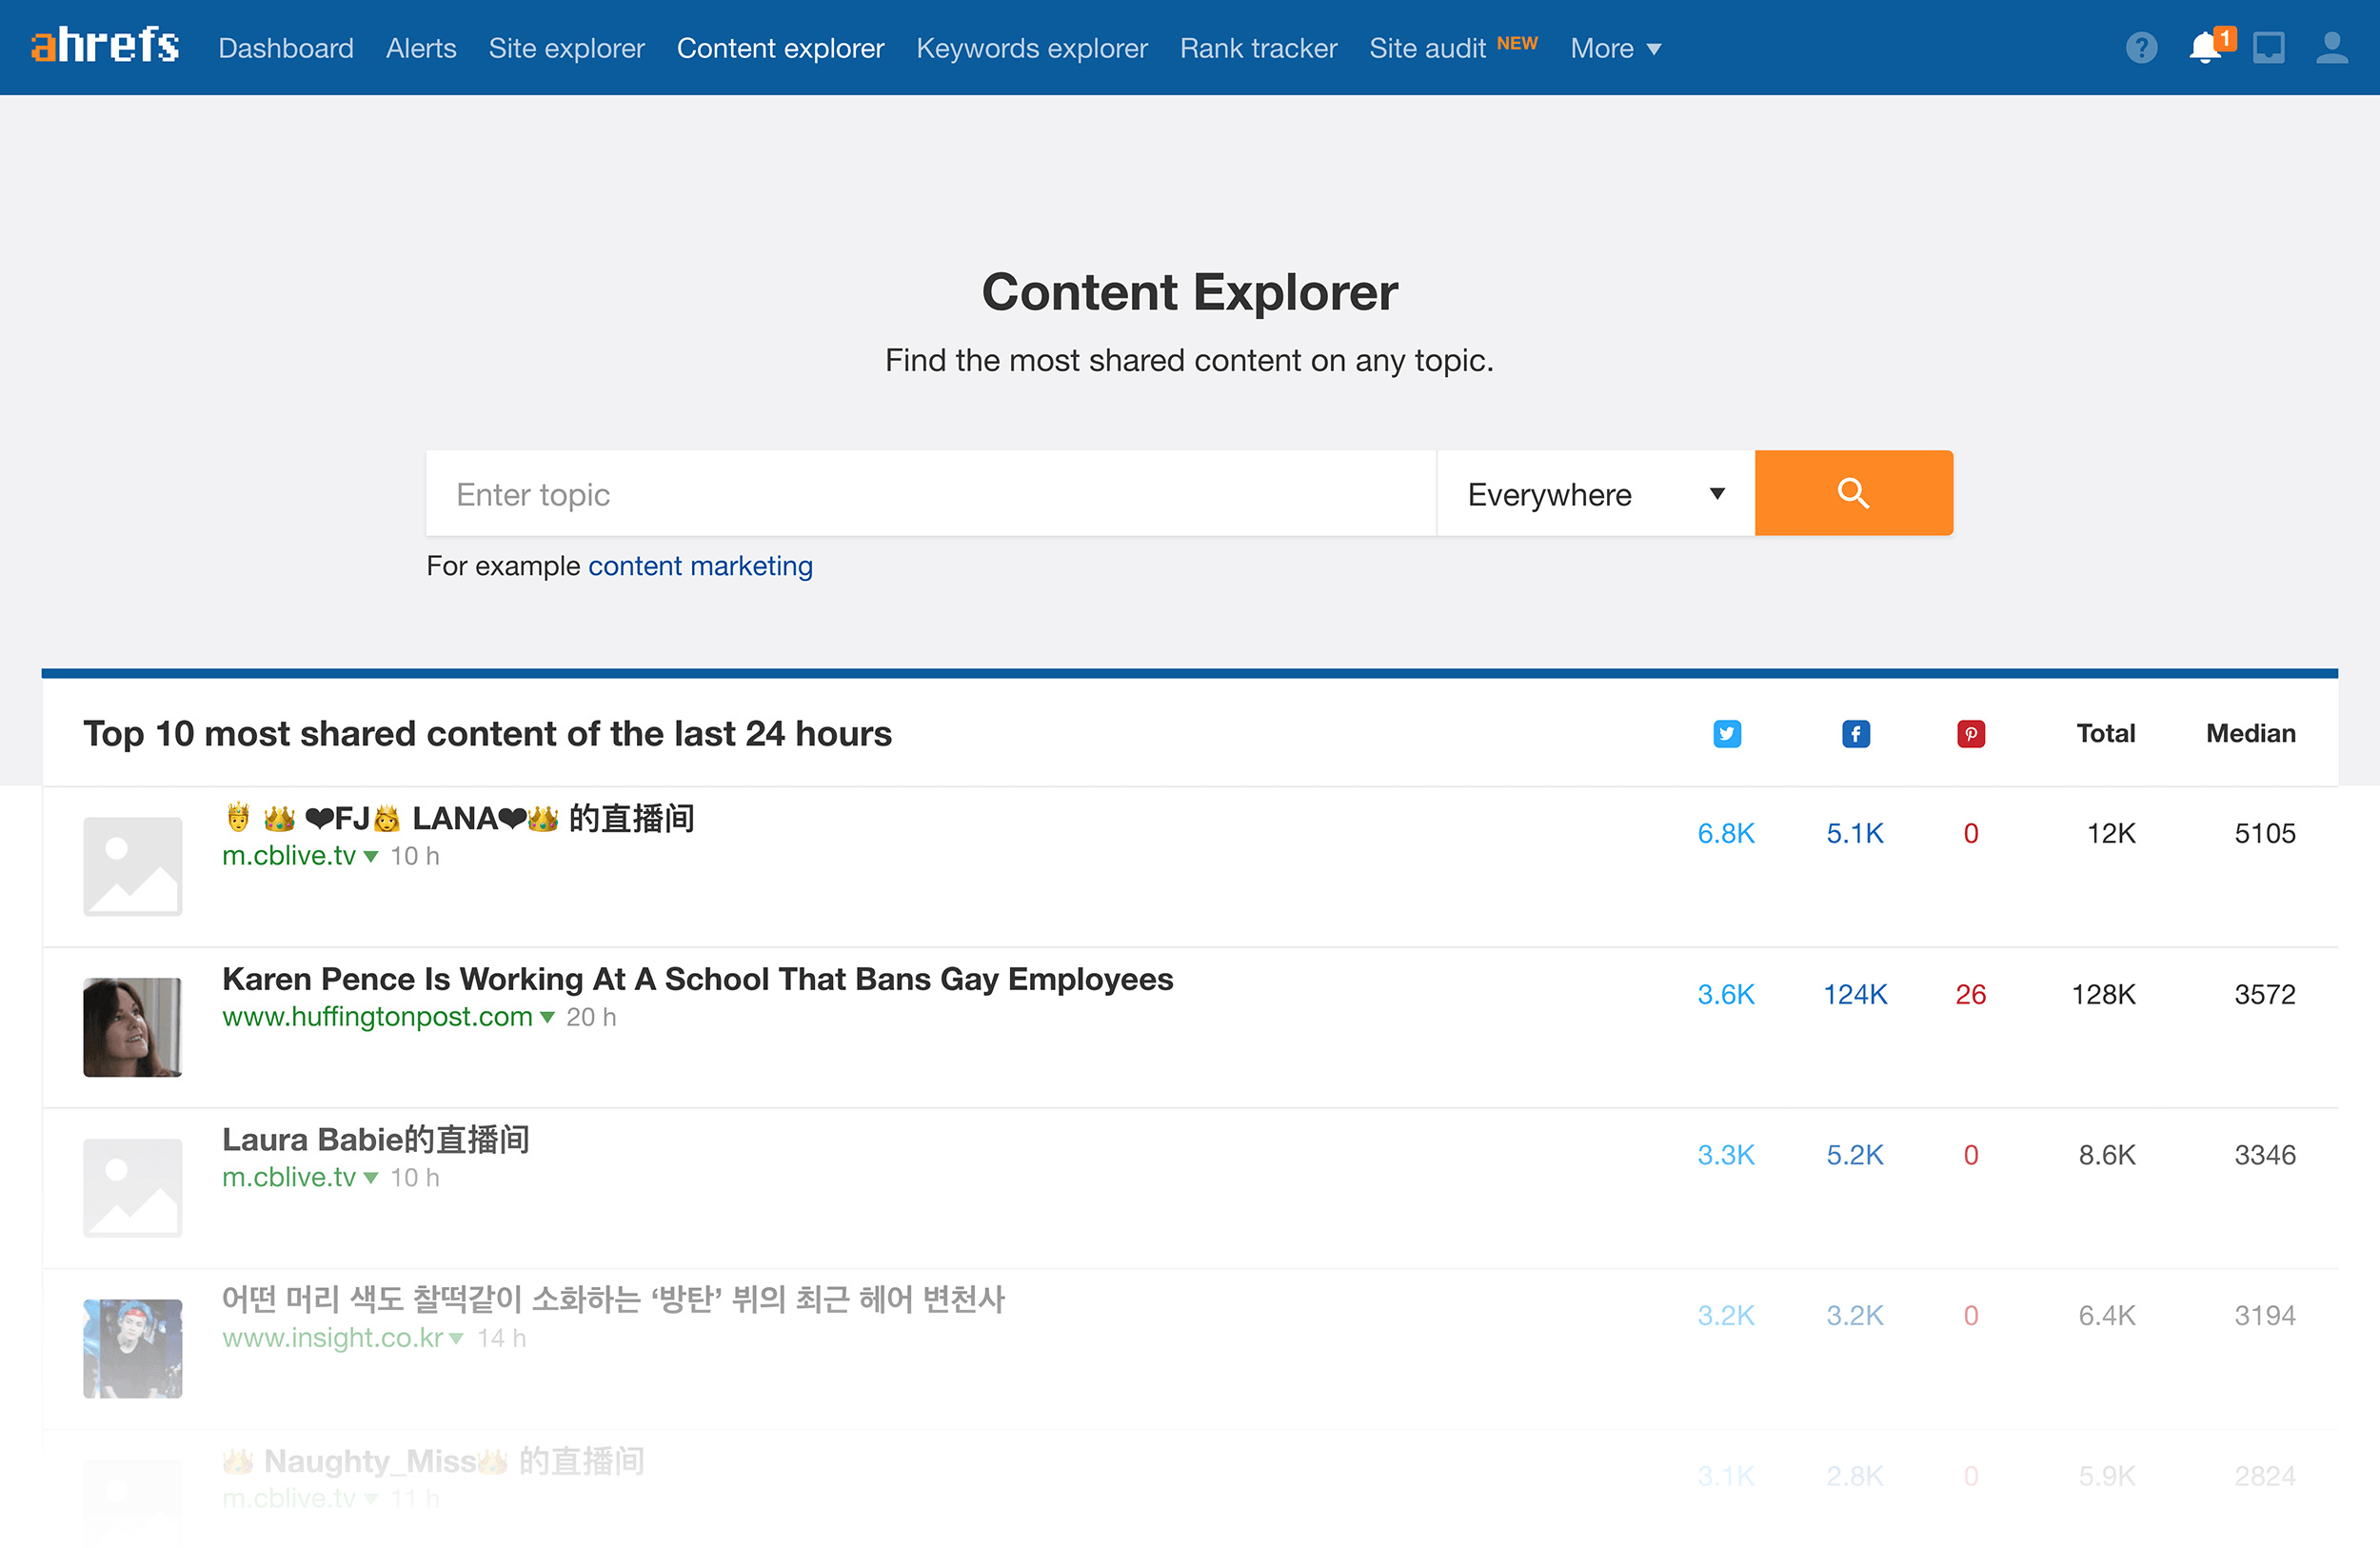Click the 128K total shares value
The height and width of the screenshot is (1548, 2380).
pyautogui.click(x=2103, y=995)
